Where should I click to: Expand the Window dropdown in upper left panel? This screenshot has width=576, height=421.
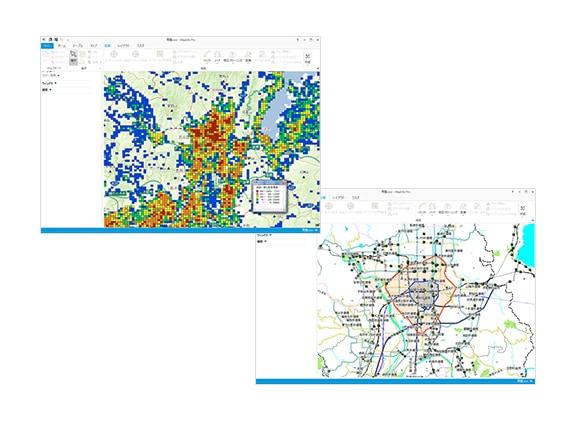tap(49, 83)
